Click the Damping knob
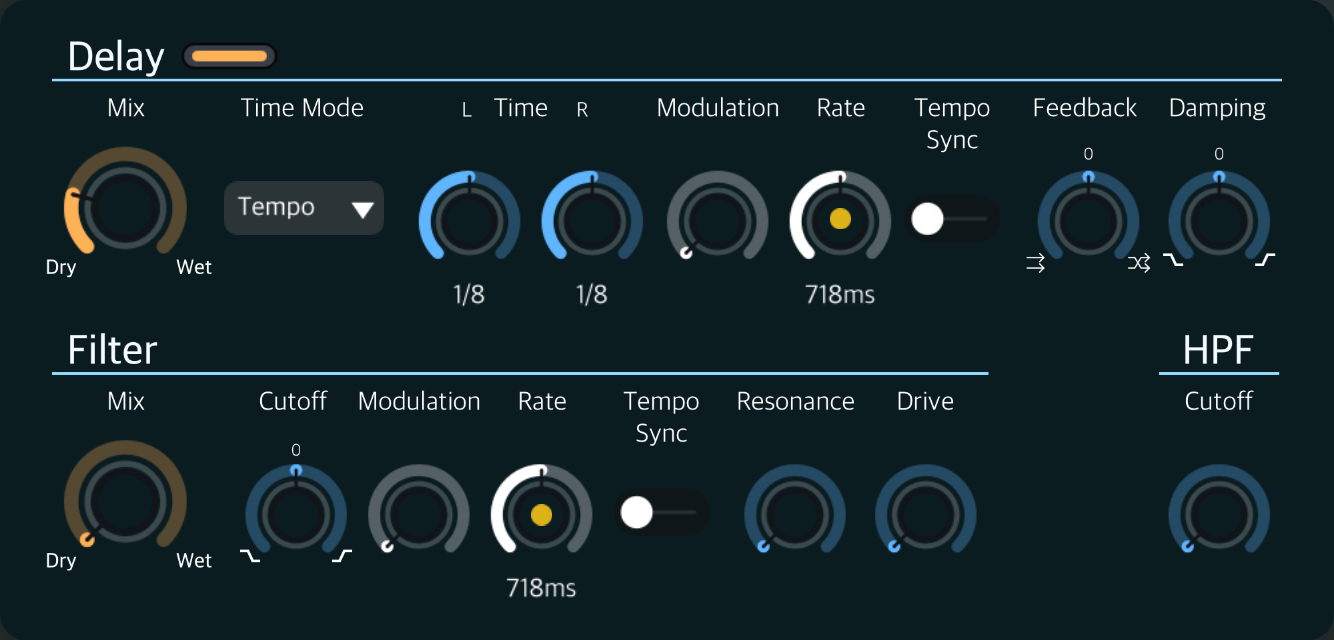 1218,220
